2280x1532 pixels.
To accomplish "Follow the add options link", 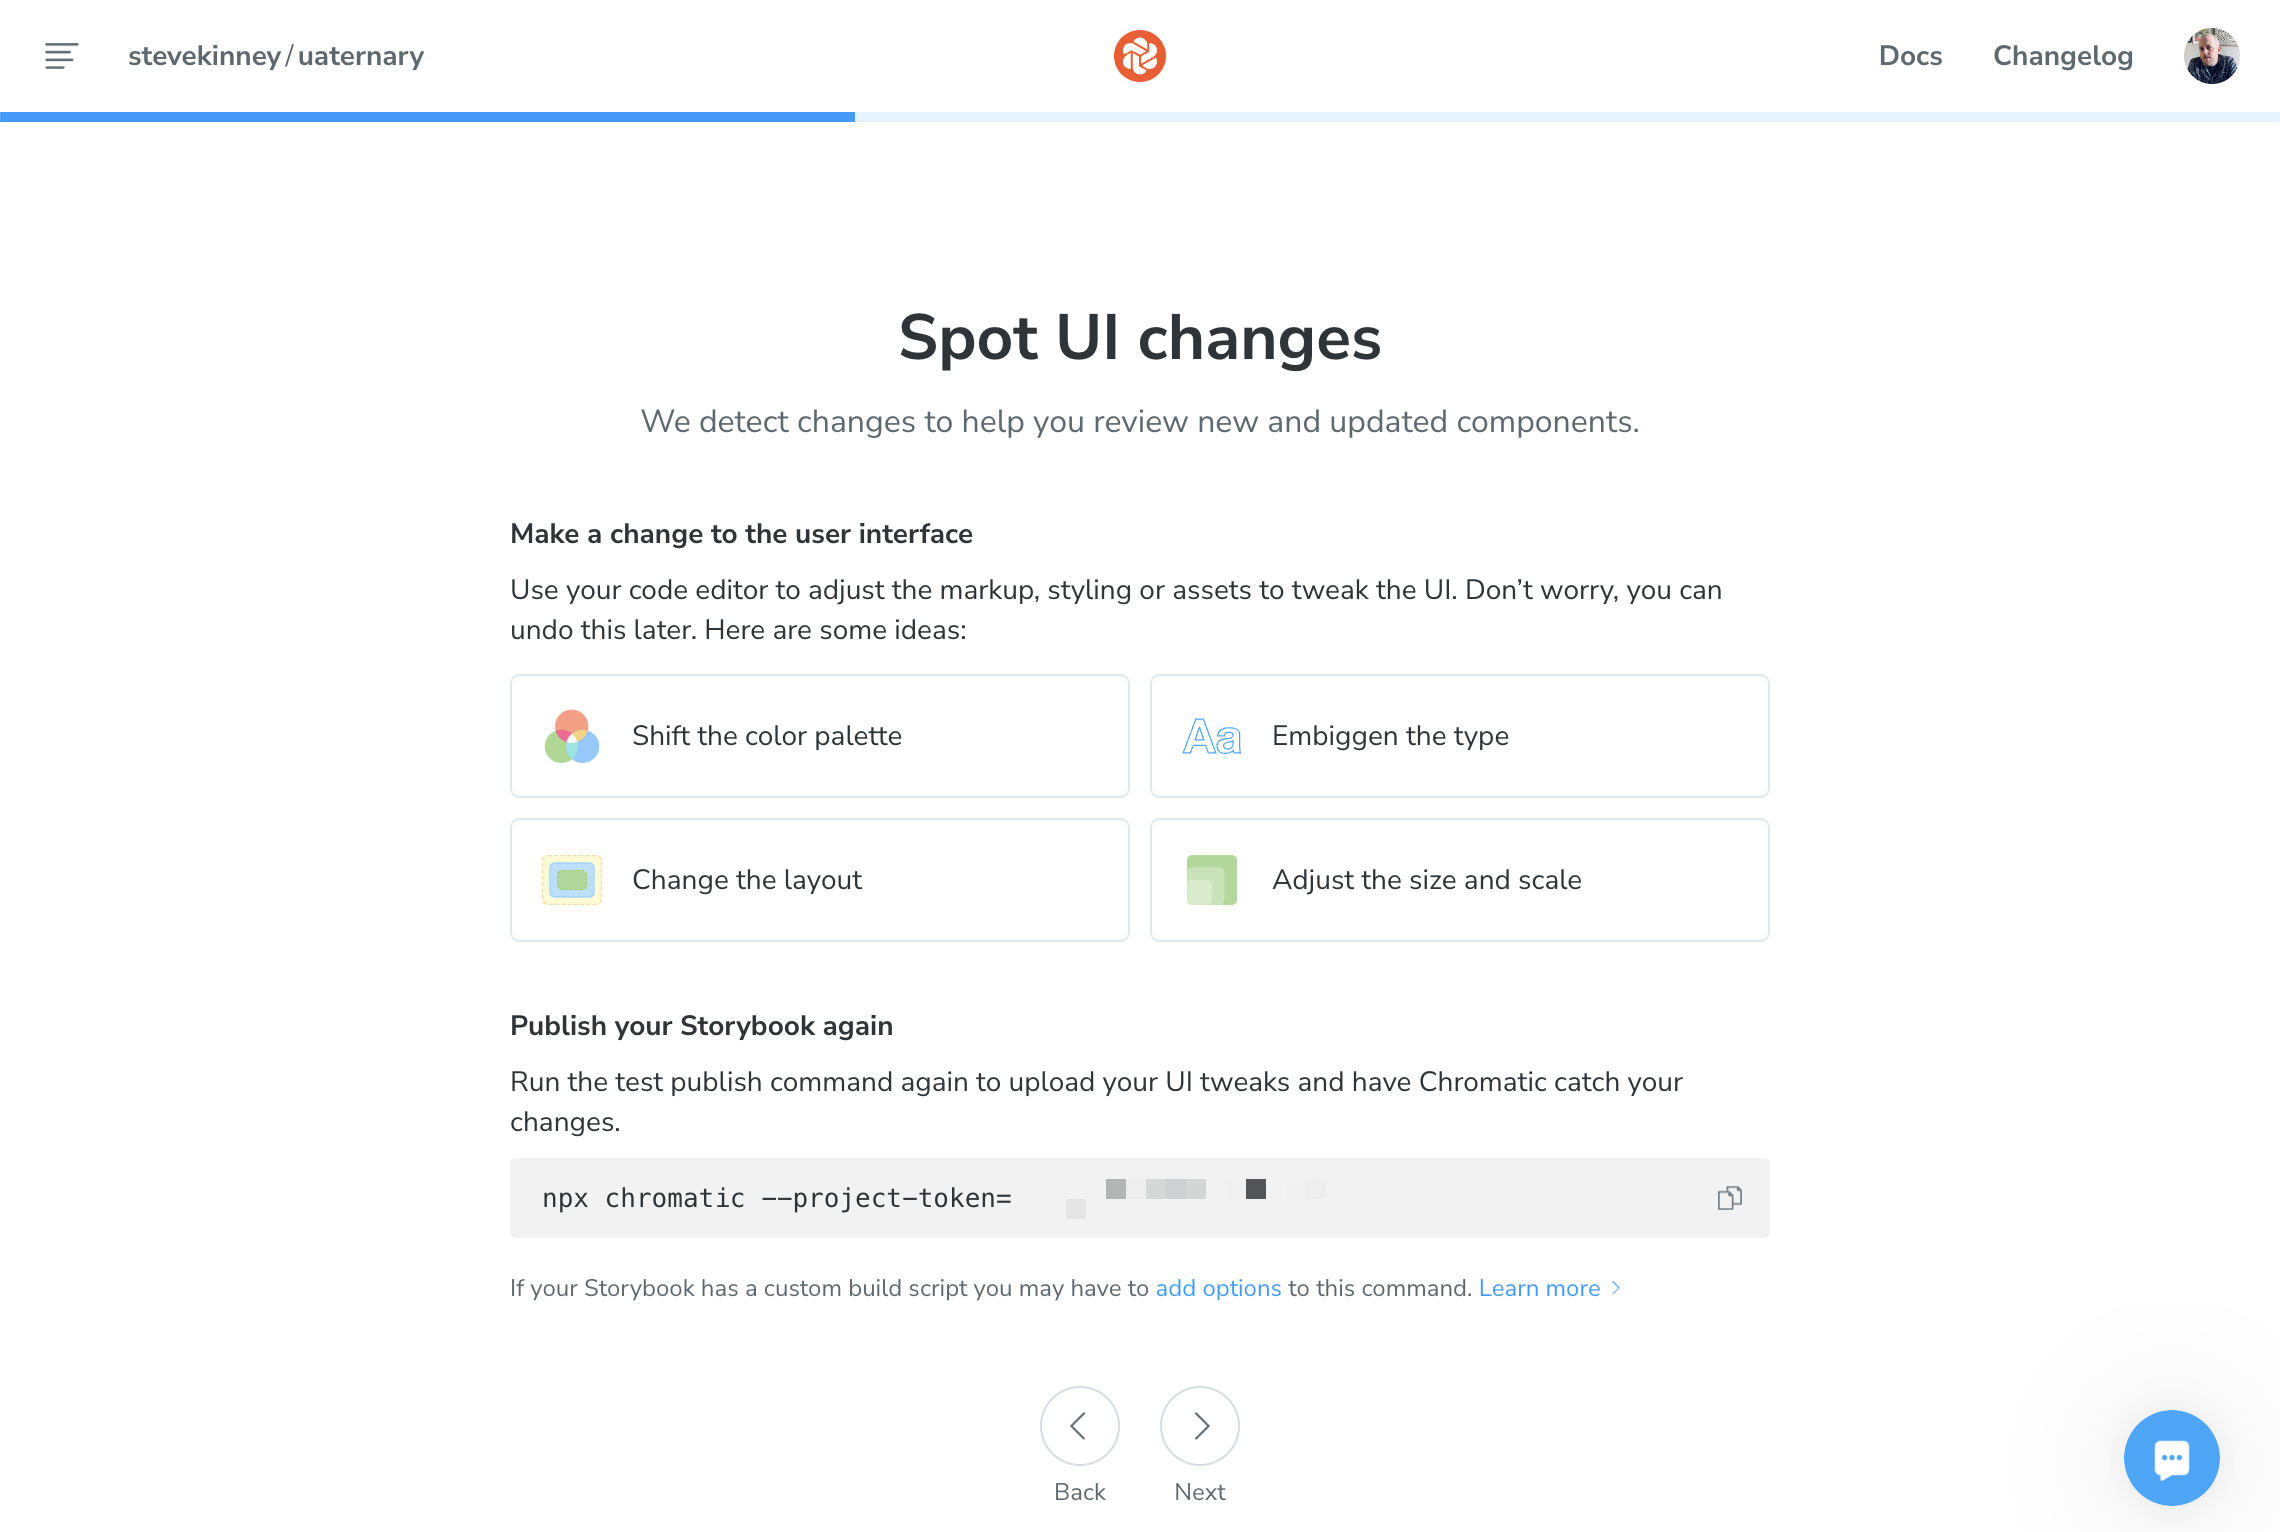I will tap(1218, 1288).
